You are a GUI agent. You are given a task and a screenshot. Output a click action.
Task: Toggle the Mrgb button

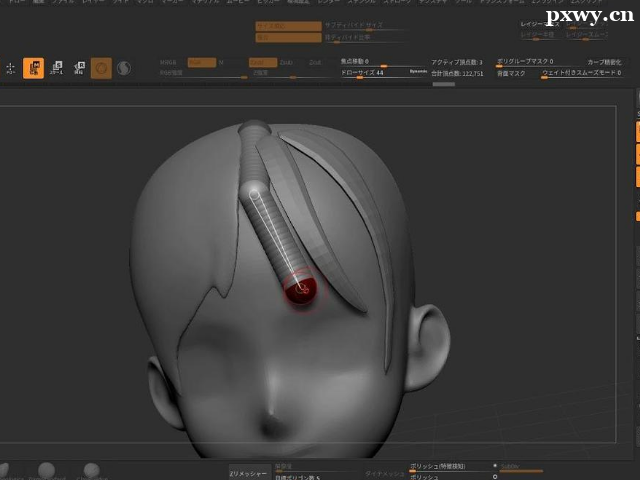(169, 62)
